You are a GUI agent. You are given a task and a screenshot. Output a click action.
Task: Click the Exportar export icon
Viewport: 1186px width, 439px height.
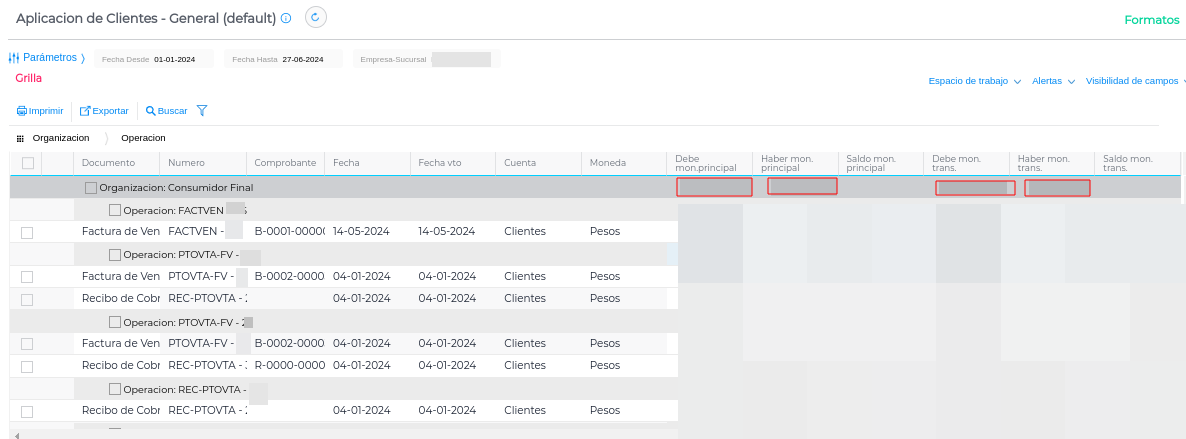[x=85, y=111]
